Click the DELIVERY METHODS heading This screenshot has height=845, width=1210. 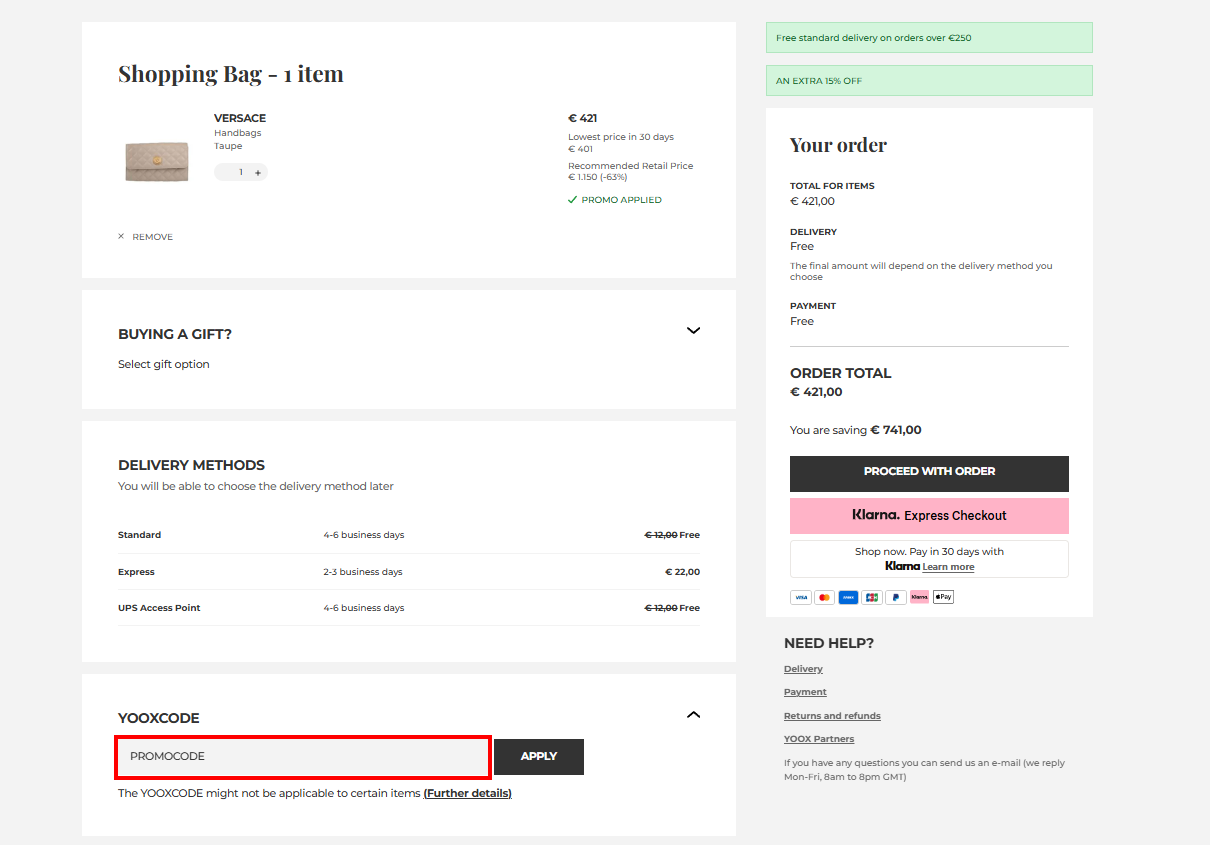click(x=191, y=465)
